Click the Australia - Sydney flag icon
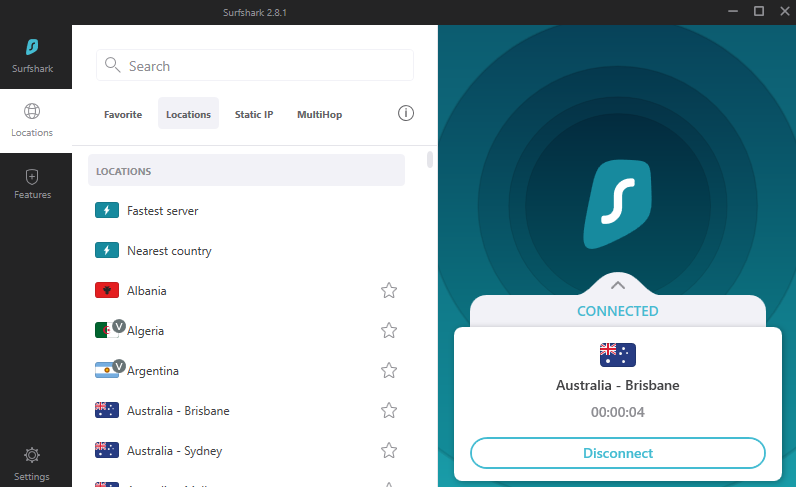The width and height of the screenshot is (796, 487). click(107, 450)
